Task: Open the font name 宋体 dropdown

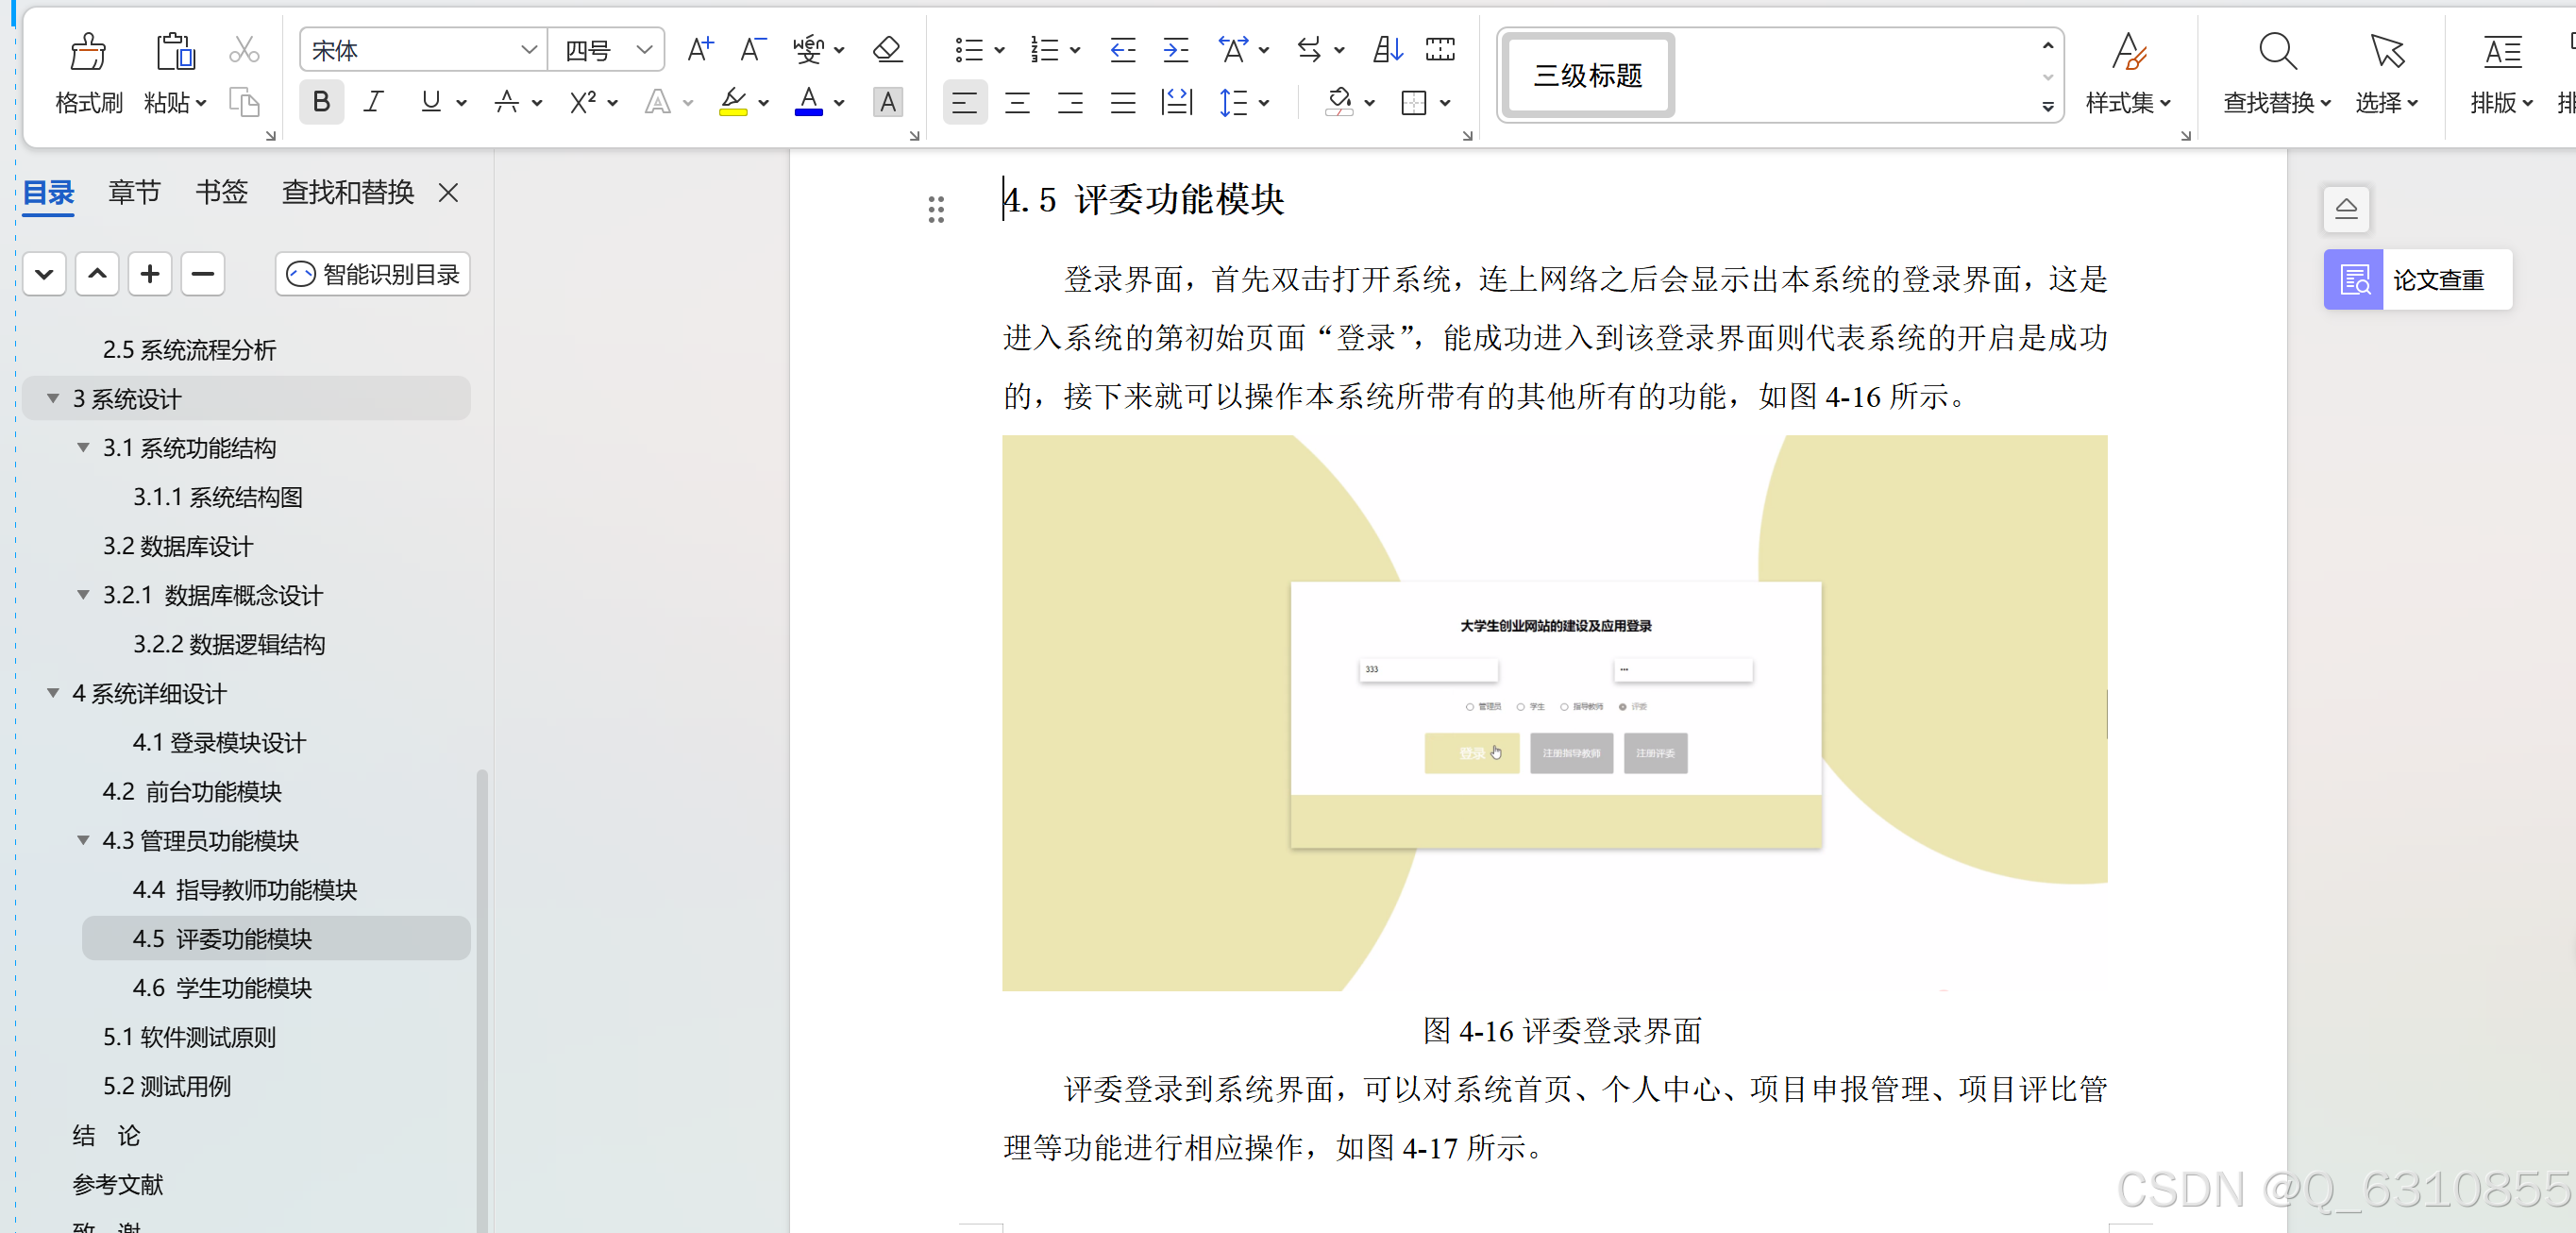Action: point(529,50)
